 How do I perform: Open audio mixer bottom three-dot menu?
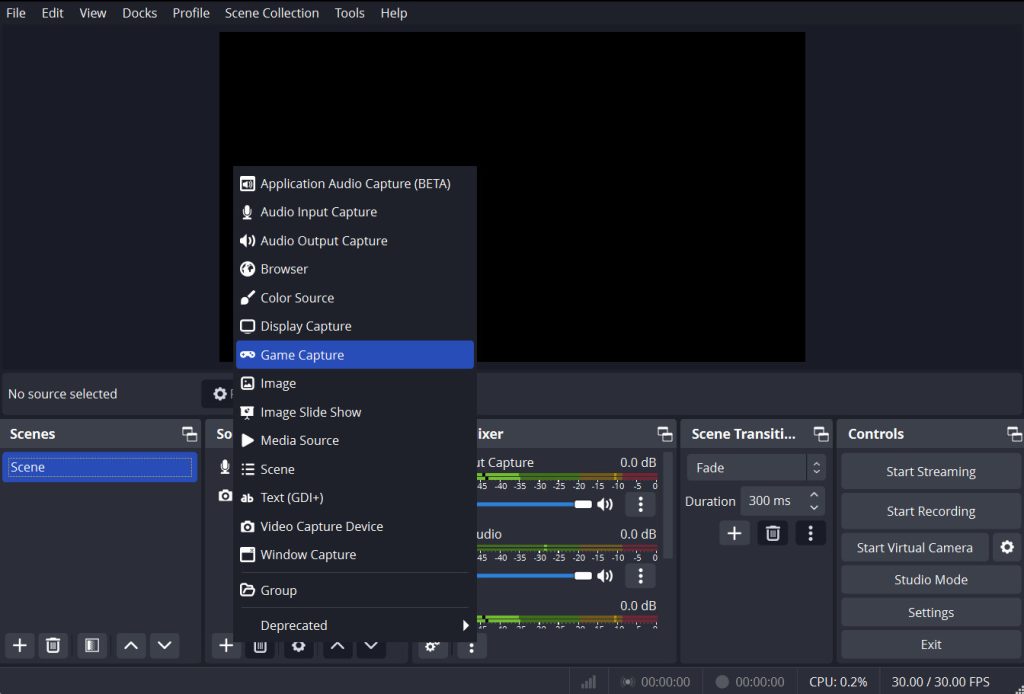coord(471,647)
